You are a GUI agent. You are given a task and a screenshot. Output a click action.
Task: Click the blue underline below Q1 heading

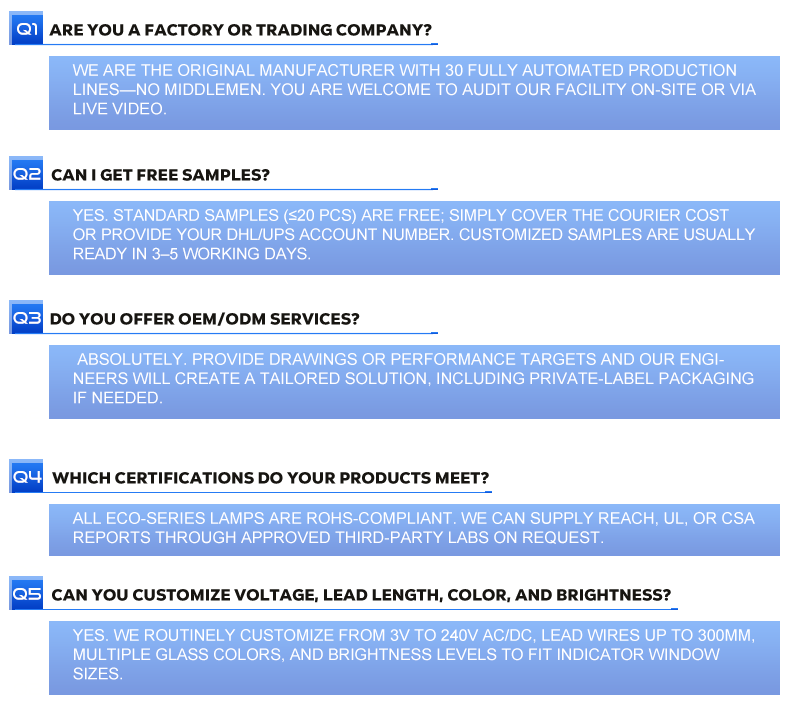(240, 44)
